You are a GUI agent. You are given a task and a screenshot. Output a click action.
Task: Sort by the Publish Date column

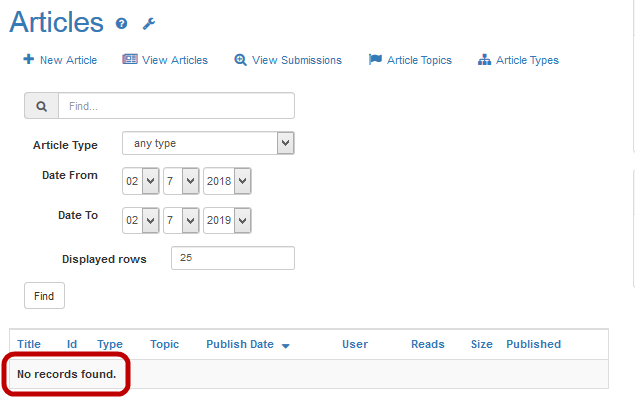click(240, 344)
